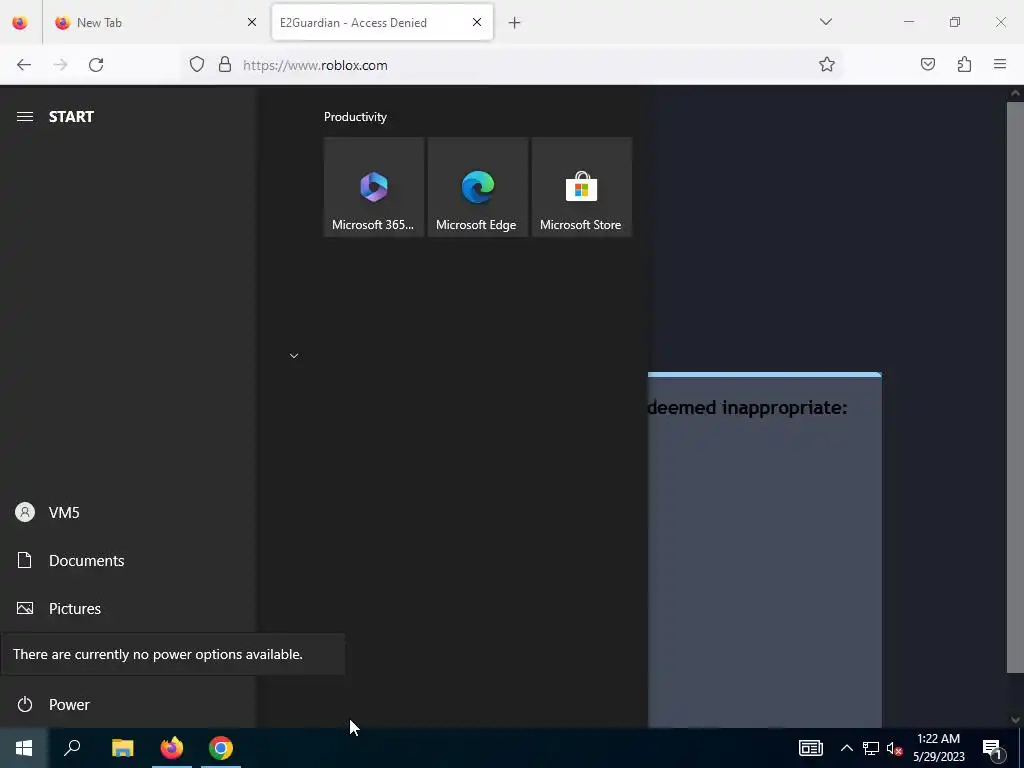The width and height of the screenshot is (1024, 768).
Task: Click the Windows Start button
Action: coord(24,748)
